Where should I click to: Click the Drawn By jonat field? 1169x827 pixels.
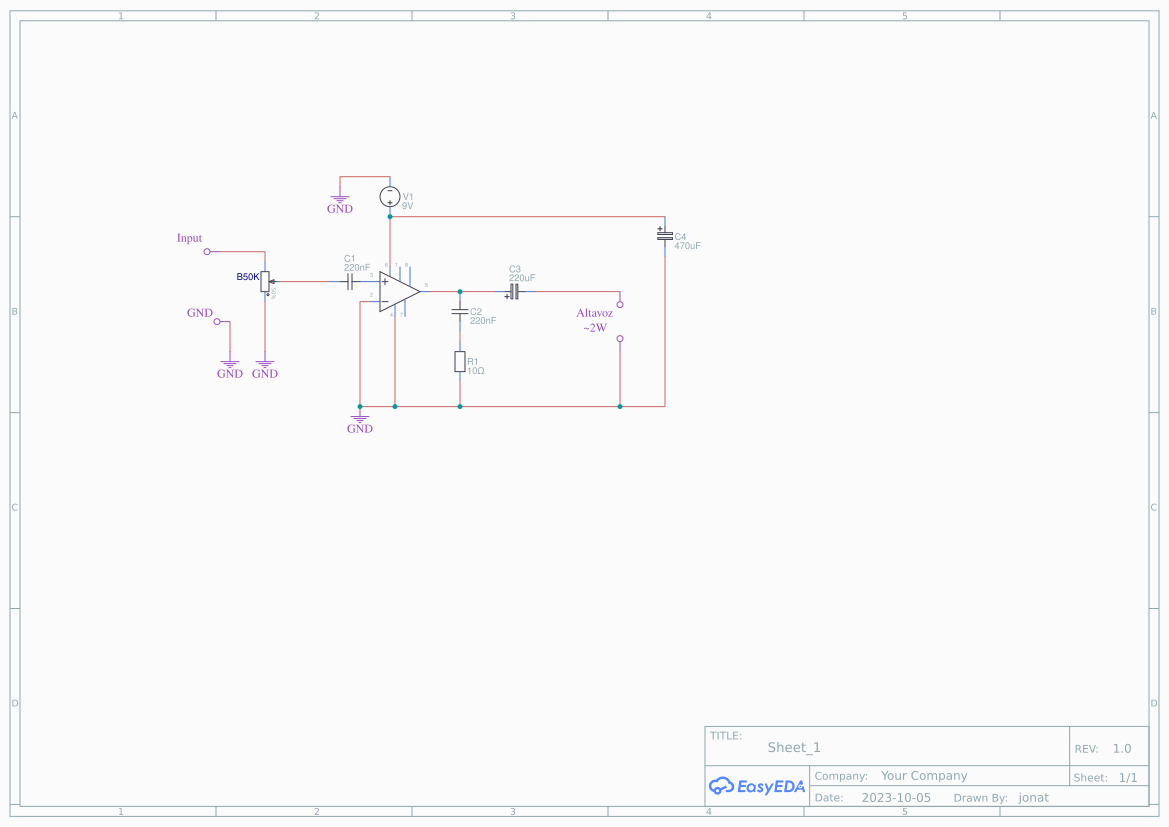1033,797
